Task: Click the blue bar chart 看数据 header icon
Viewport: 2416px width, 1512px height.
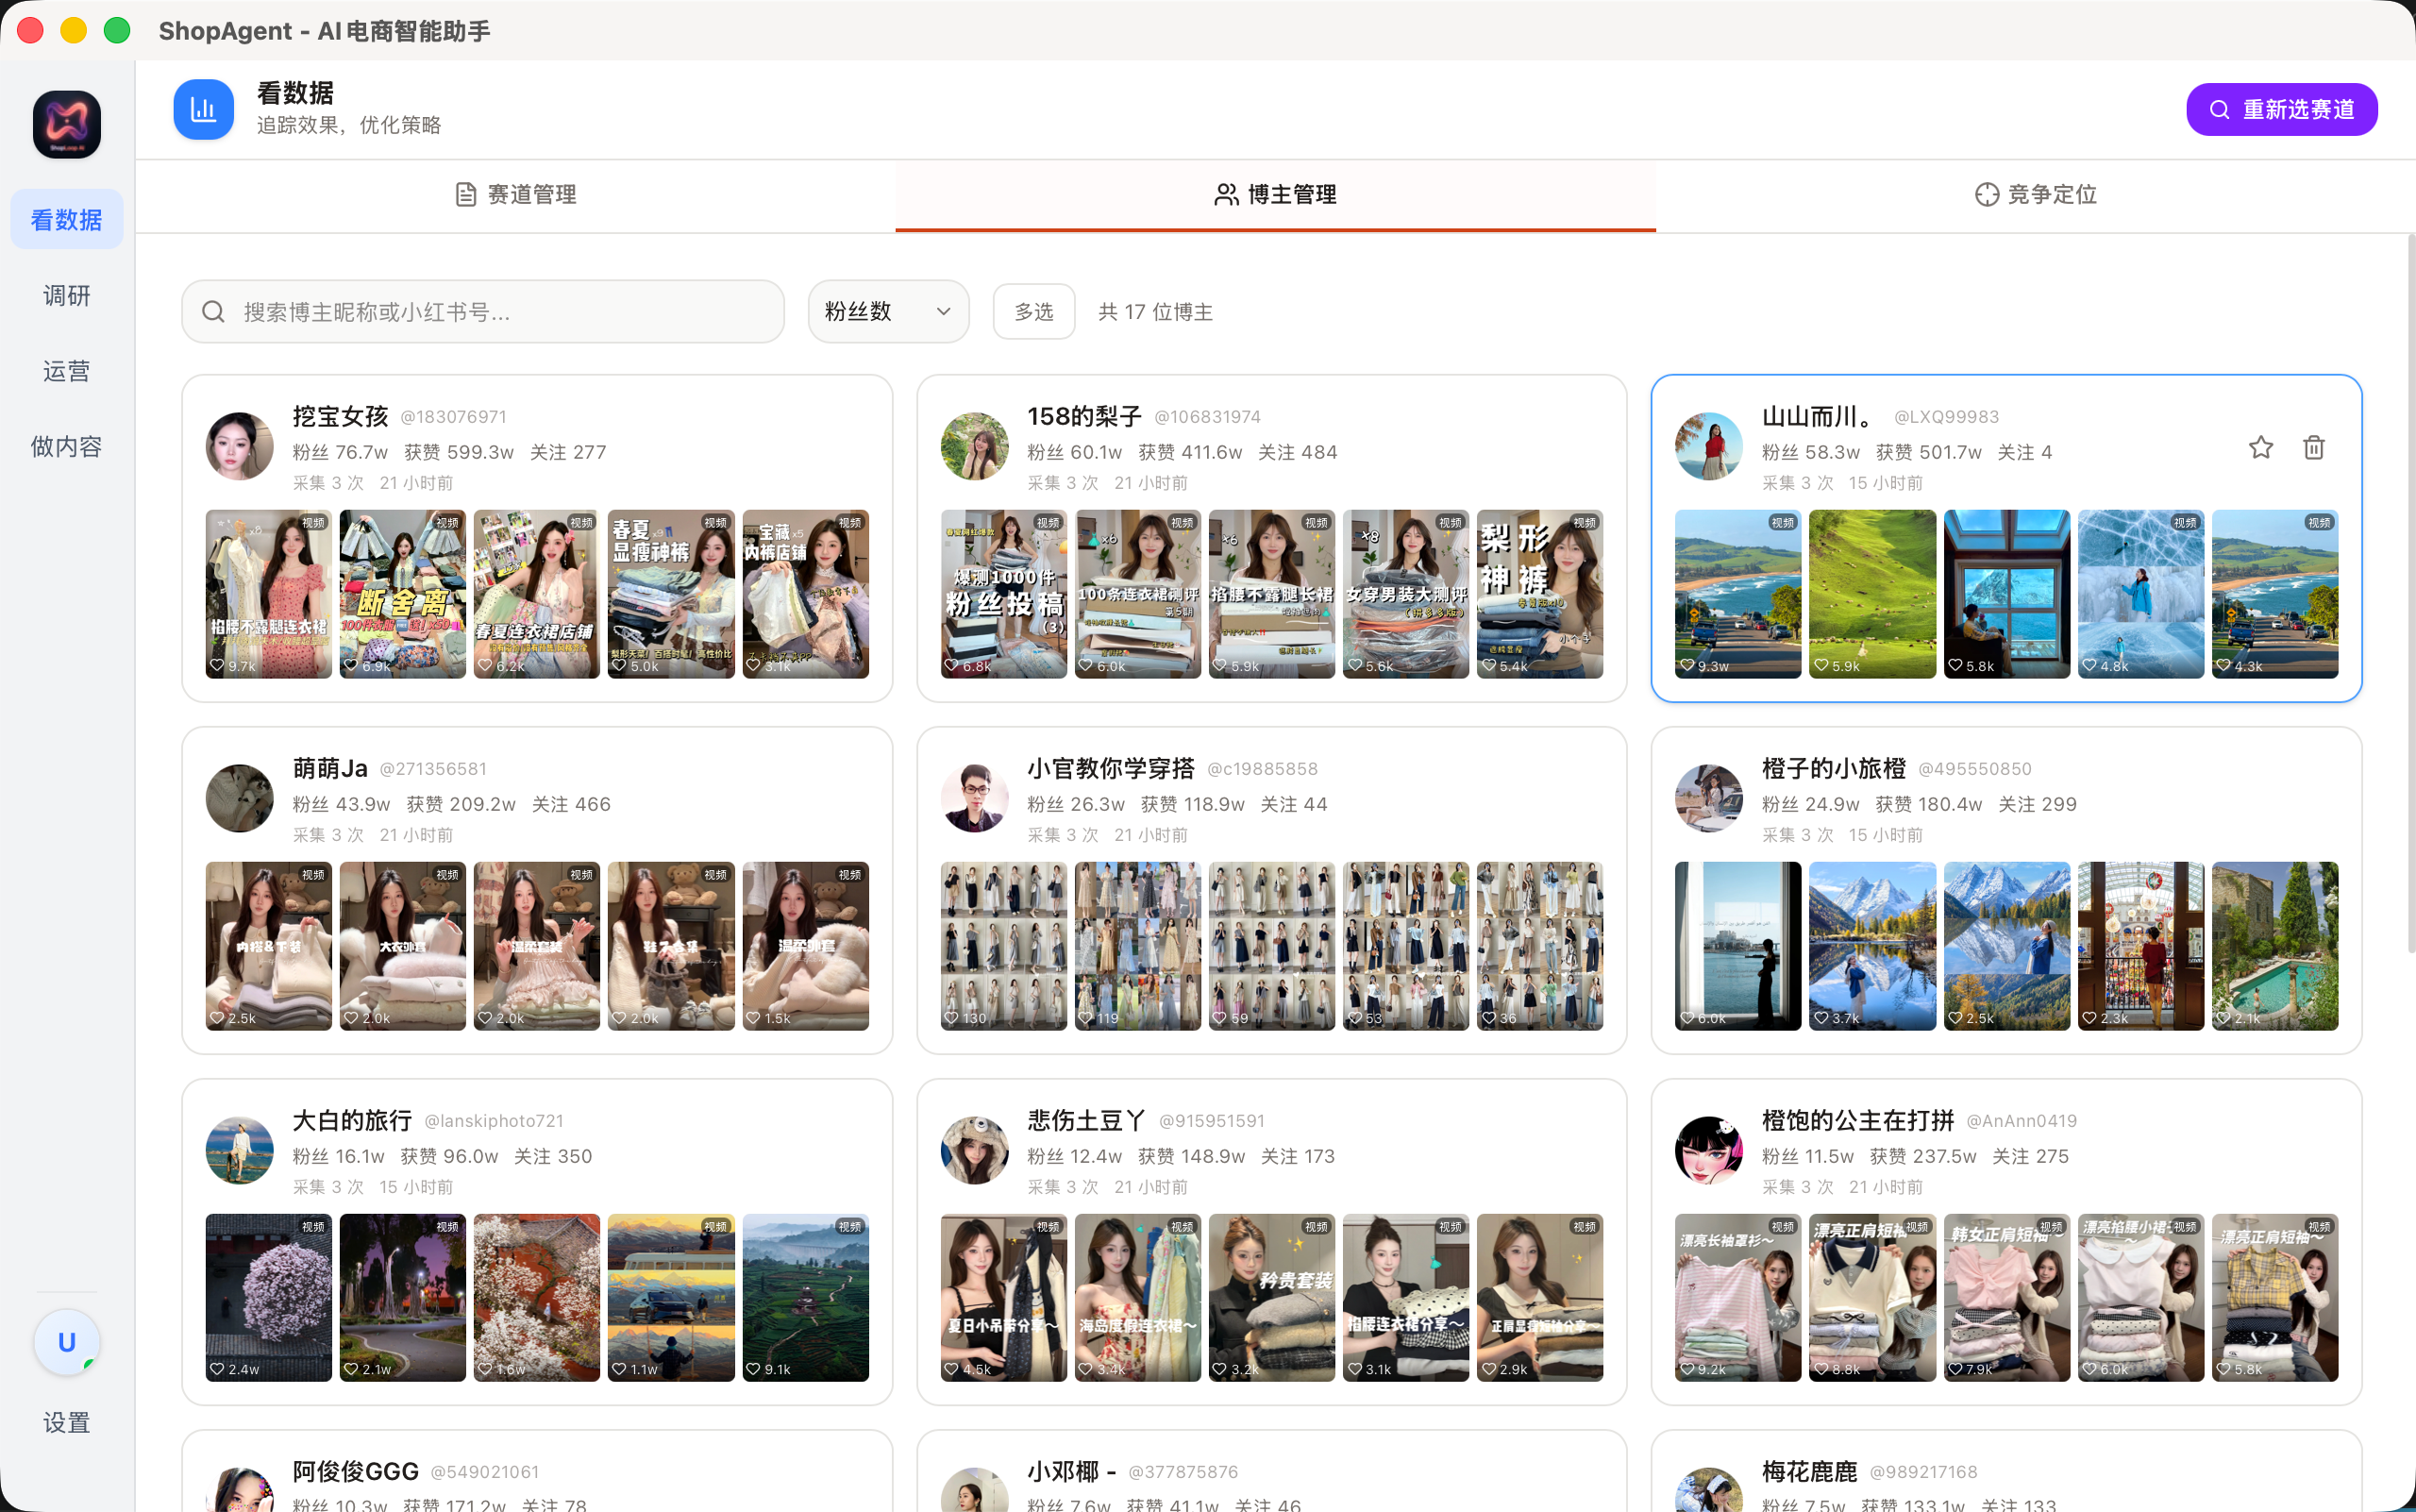Action: [x=204, y=109]
